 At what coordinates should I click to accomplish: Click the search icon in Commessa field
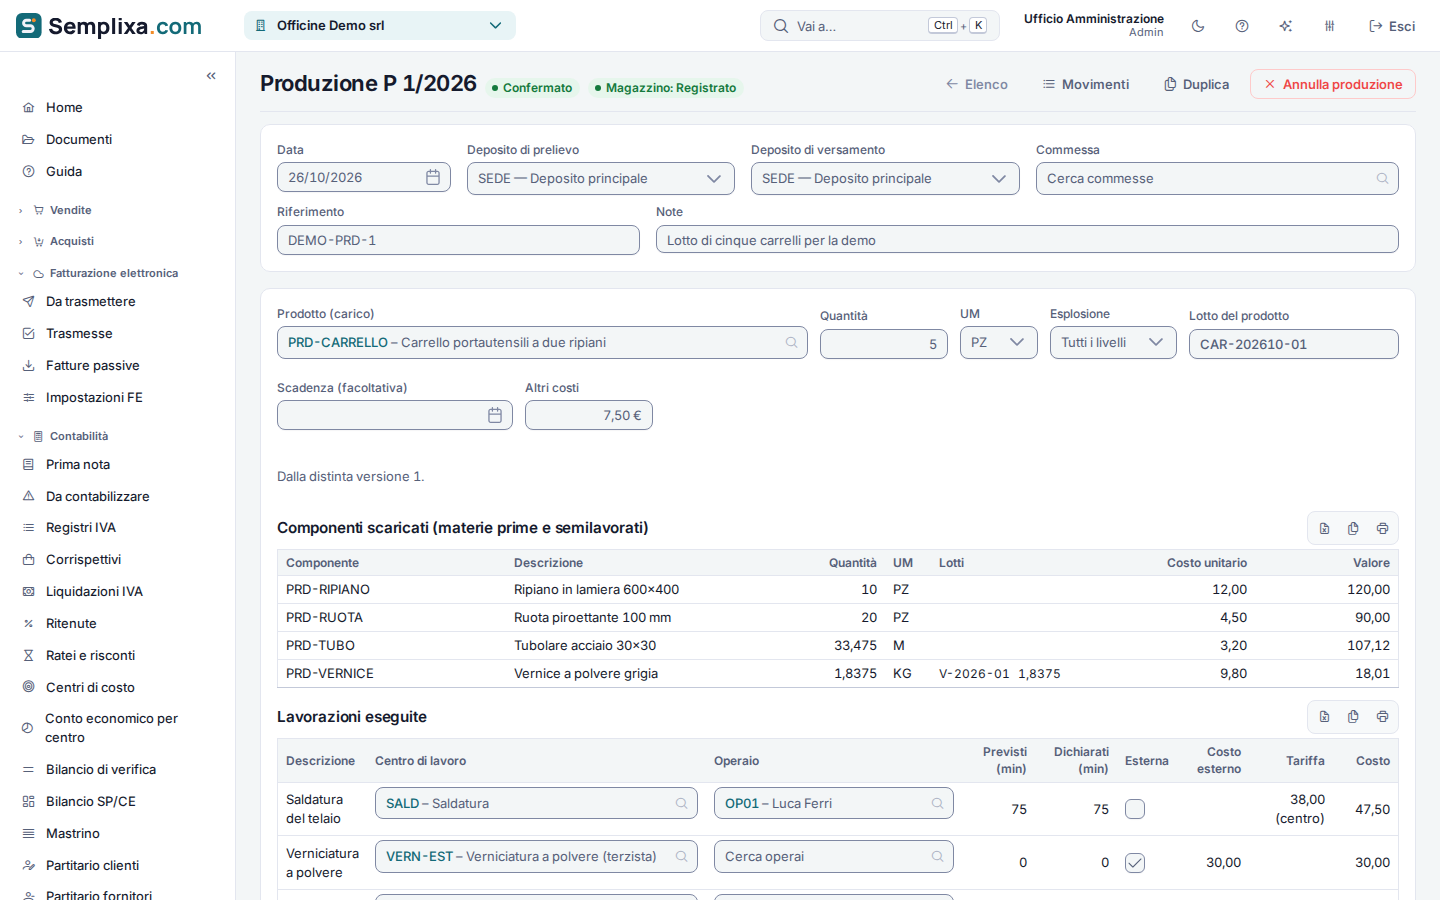1382,179
